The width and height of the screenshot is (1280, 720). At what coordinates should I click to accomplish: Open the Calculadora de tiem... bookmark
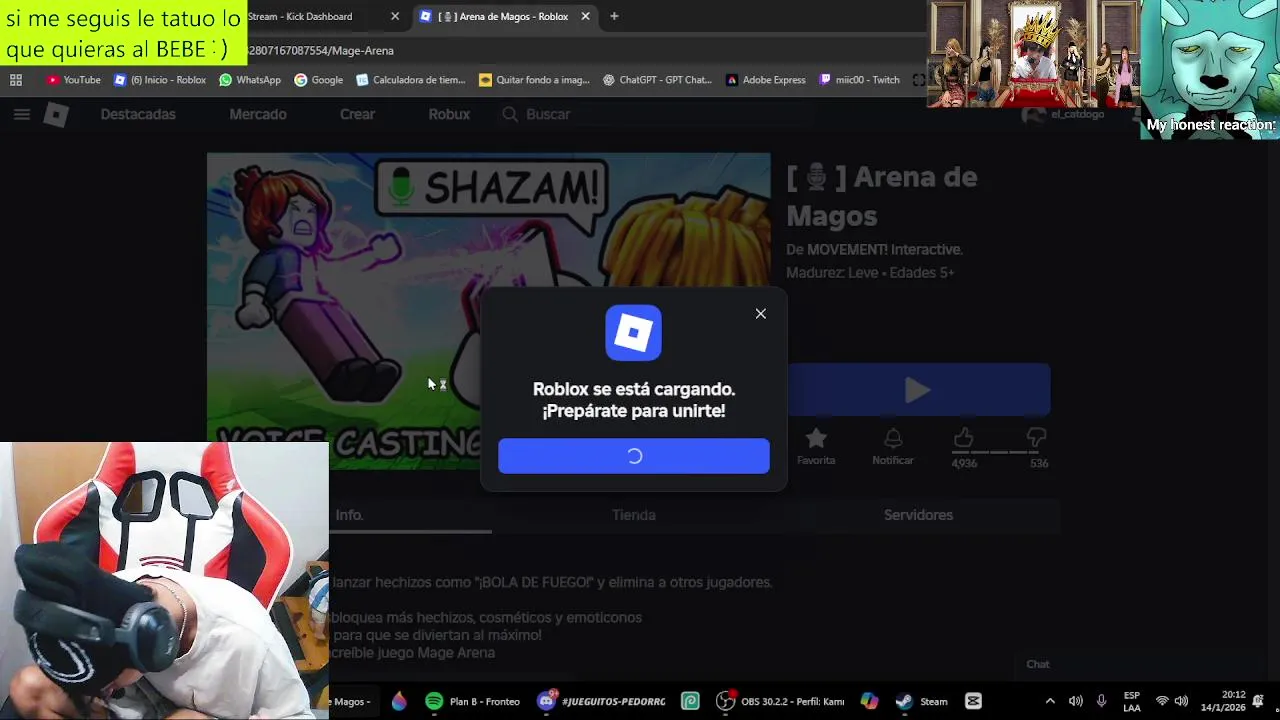click(x=411, y=80)
